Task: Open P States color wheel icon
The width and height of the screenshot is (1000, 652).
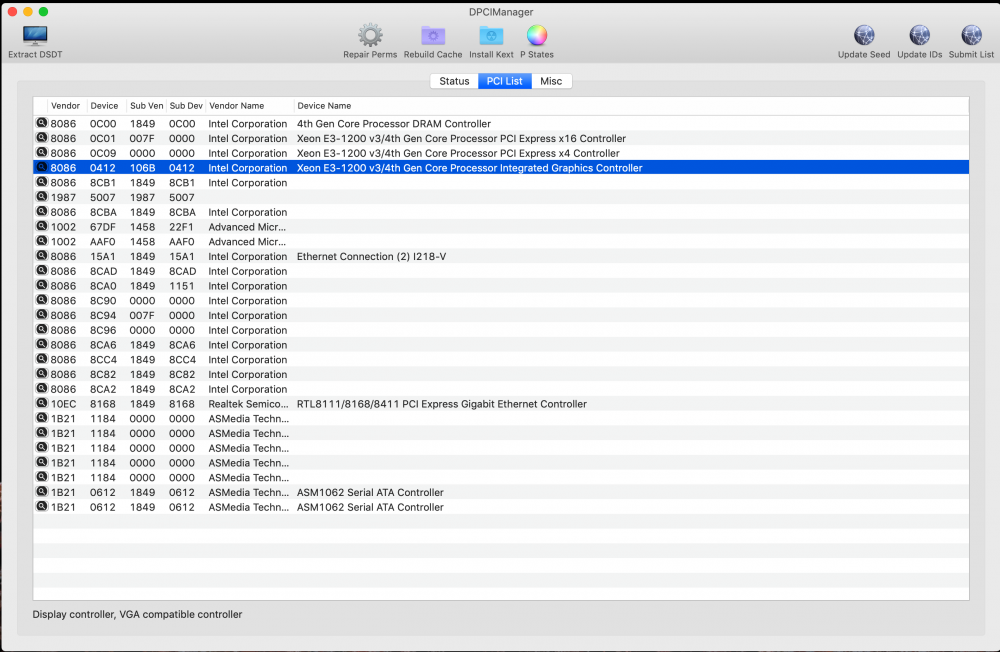Action: pyautogui.click(x=536, y=36)
